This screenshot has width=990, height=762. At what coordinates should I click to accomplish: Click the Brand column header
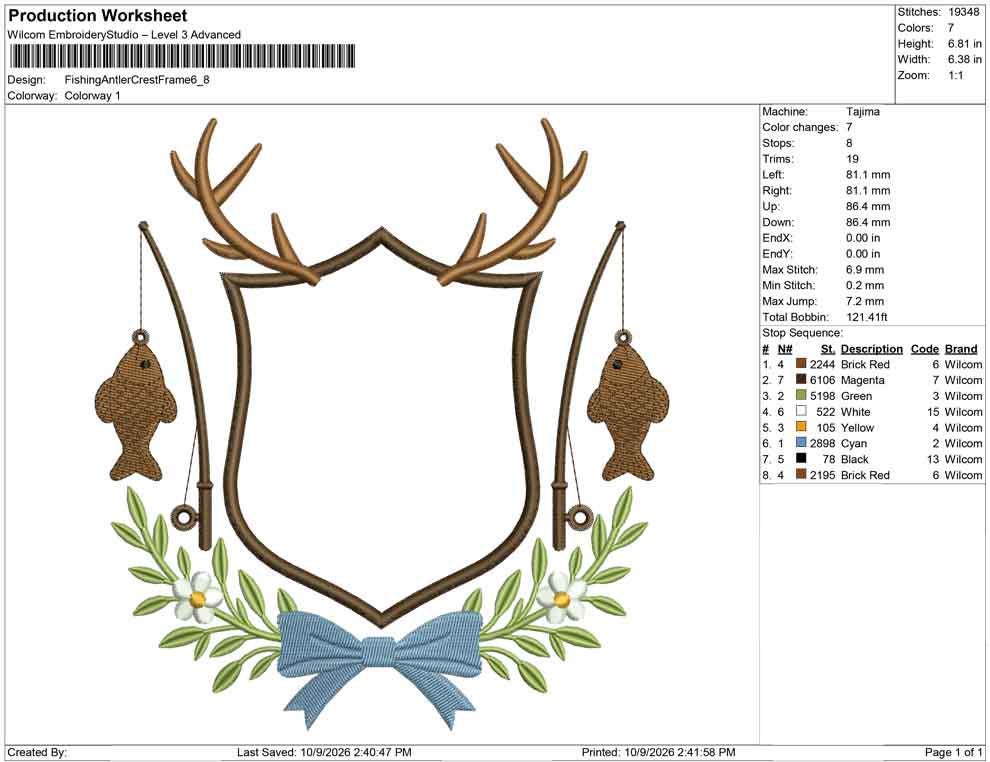tap(961, 348)
